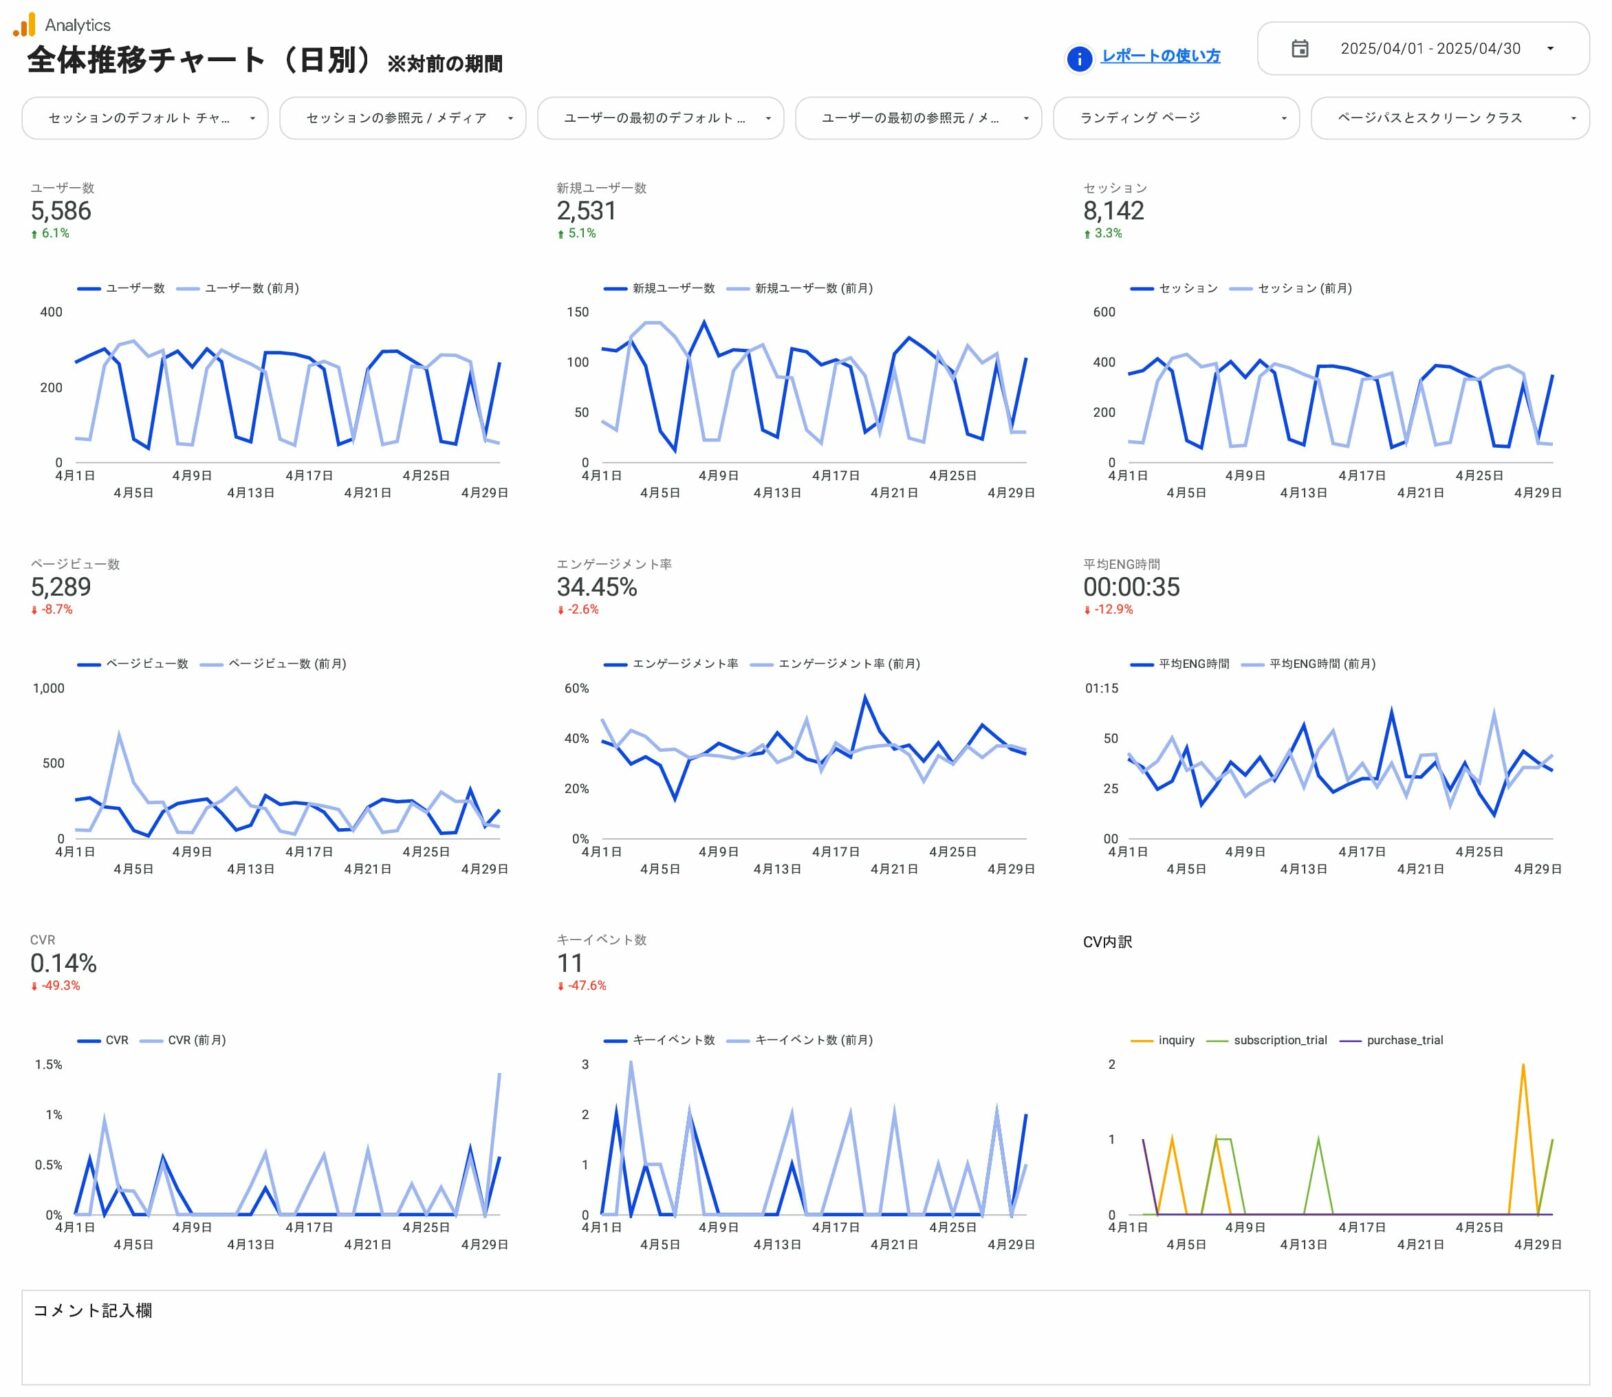Screen dimensions: 1612x1397
Task: Click the エンゲージメント率 34.45% scorecard value
Action: pyautogui.click(x=596, y=587)
